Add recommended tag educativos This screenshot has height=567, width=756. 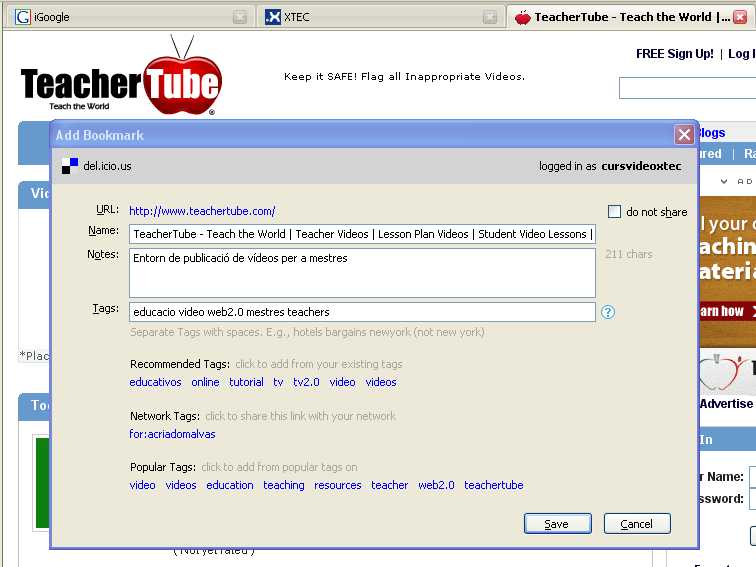155,382
